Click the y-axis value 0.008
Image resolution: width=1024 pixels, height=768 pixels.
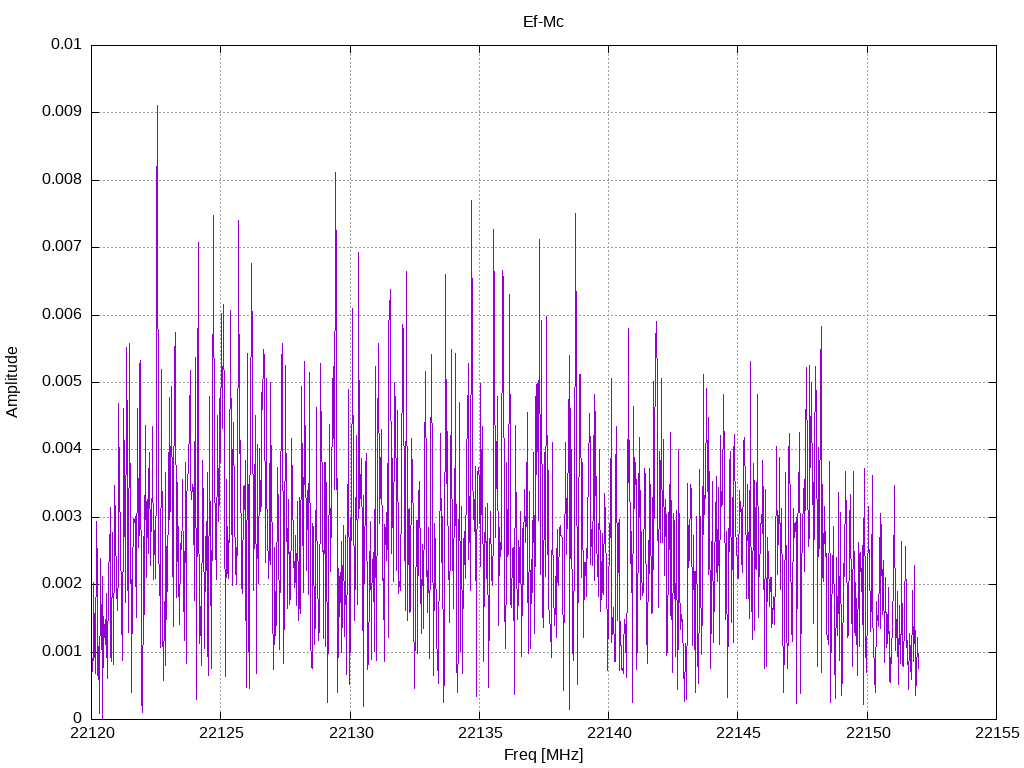[62, 180]
